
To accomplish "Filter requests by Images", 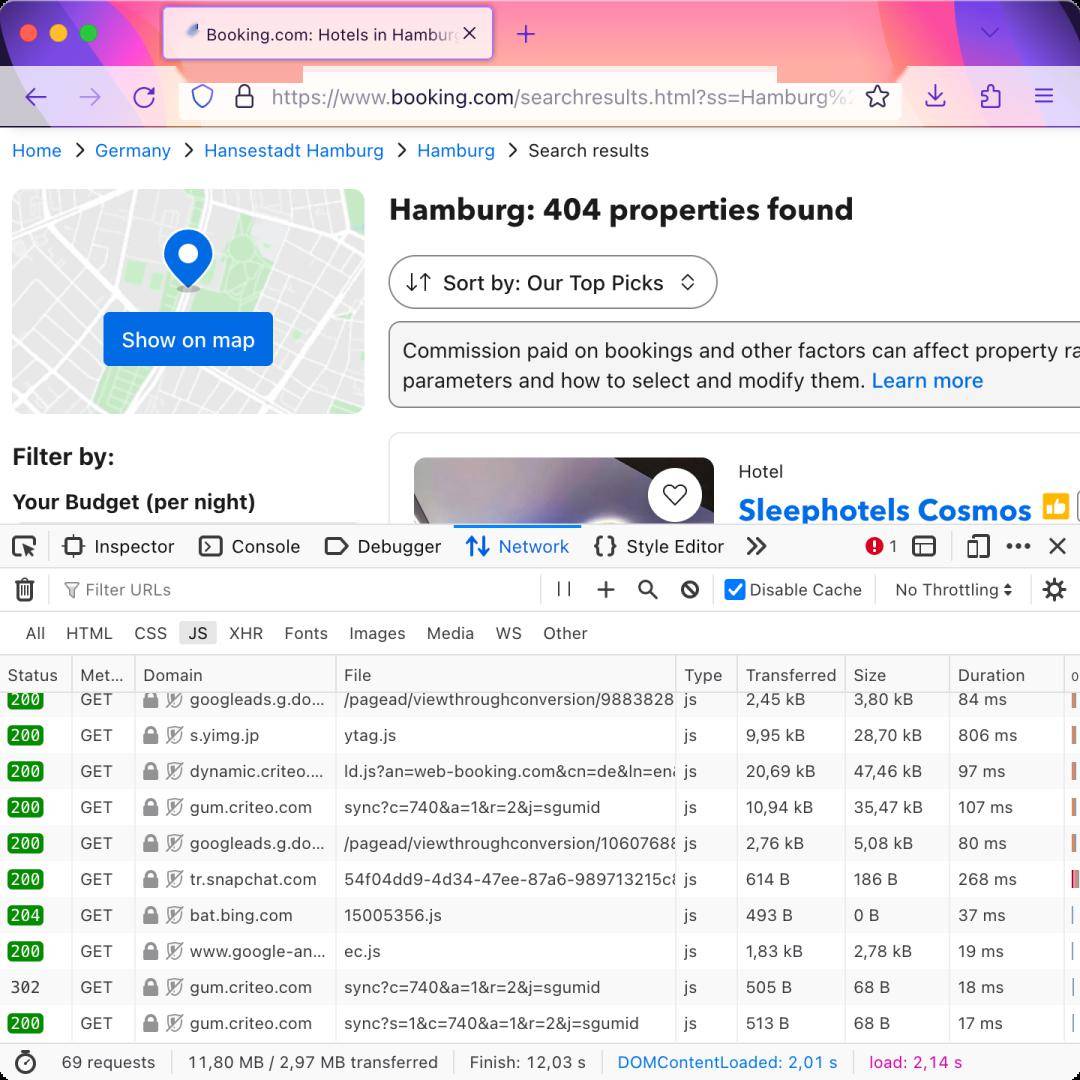I will [x=377, y=633].
